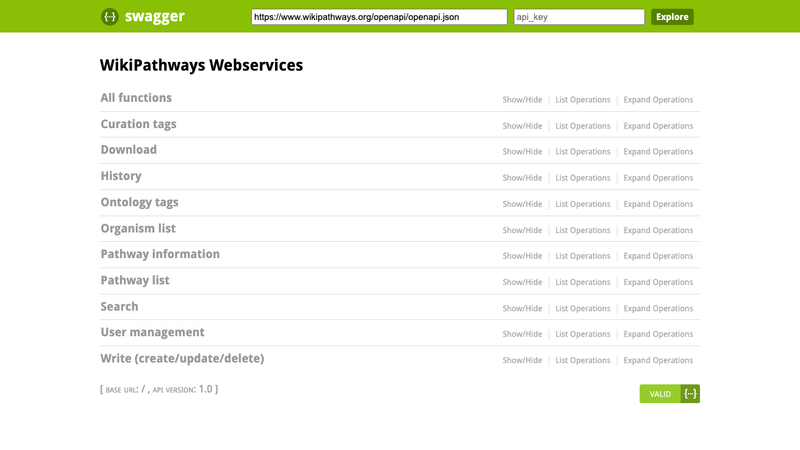Expand Operations for Curation tags
800x450 pixels.
(x=658, y=126)
